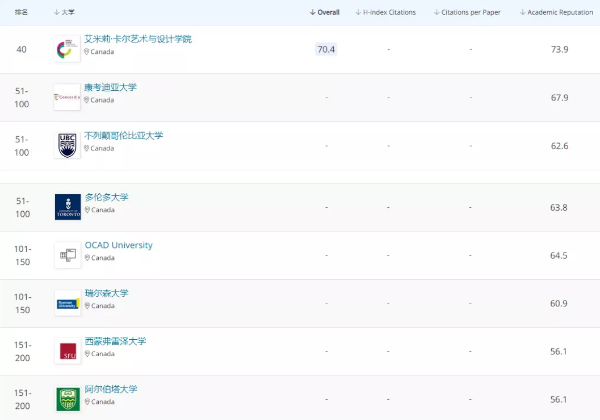Open 康考迪亚大学 university page
The height and width of the screenshot is (420, 600).
tap(110, 87)
